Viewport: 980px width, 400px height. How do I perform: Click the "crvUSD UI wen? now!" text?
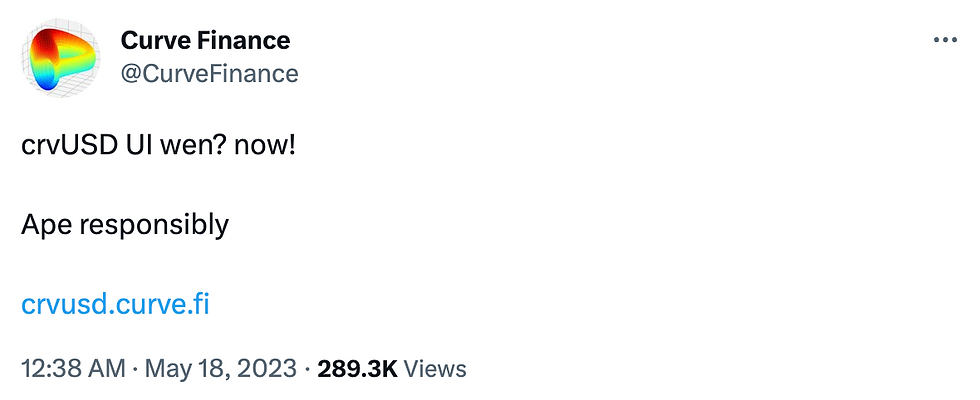pos(158,145)
